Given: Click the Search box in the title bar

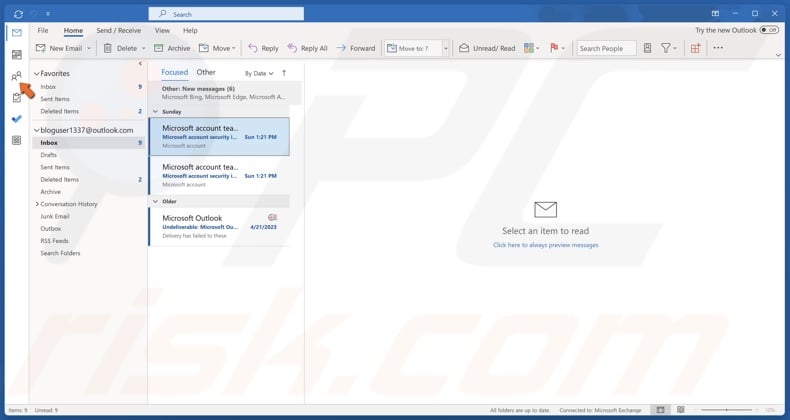Looking at the screenshot, I should pyautogui.click(x=226, y=14).
